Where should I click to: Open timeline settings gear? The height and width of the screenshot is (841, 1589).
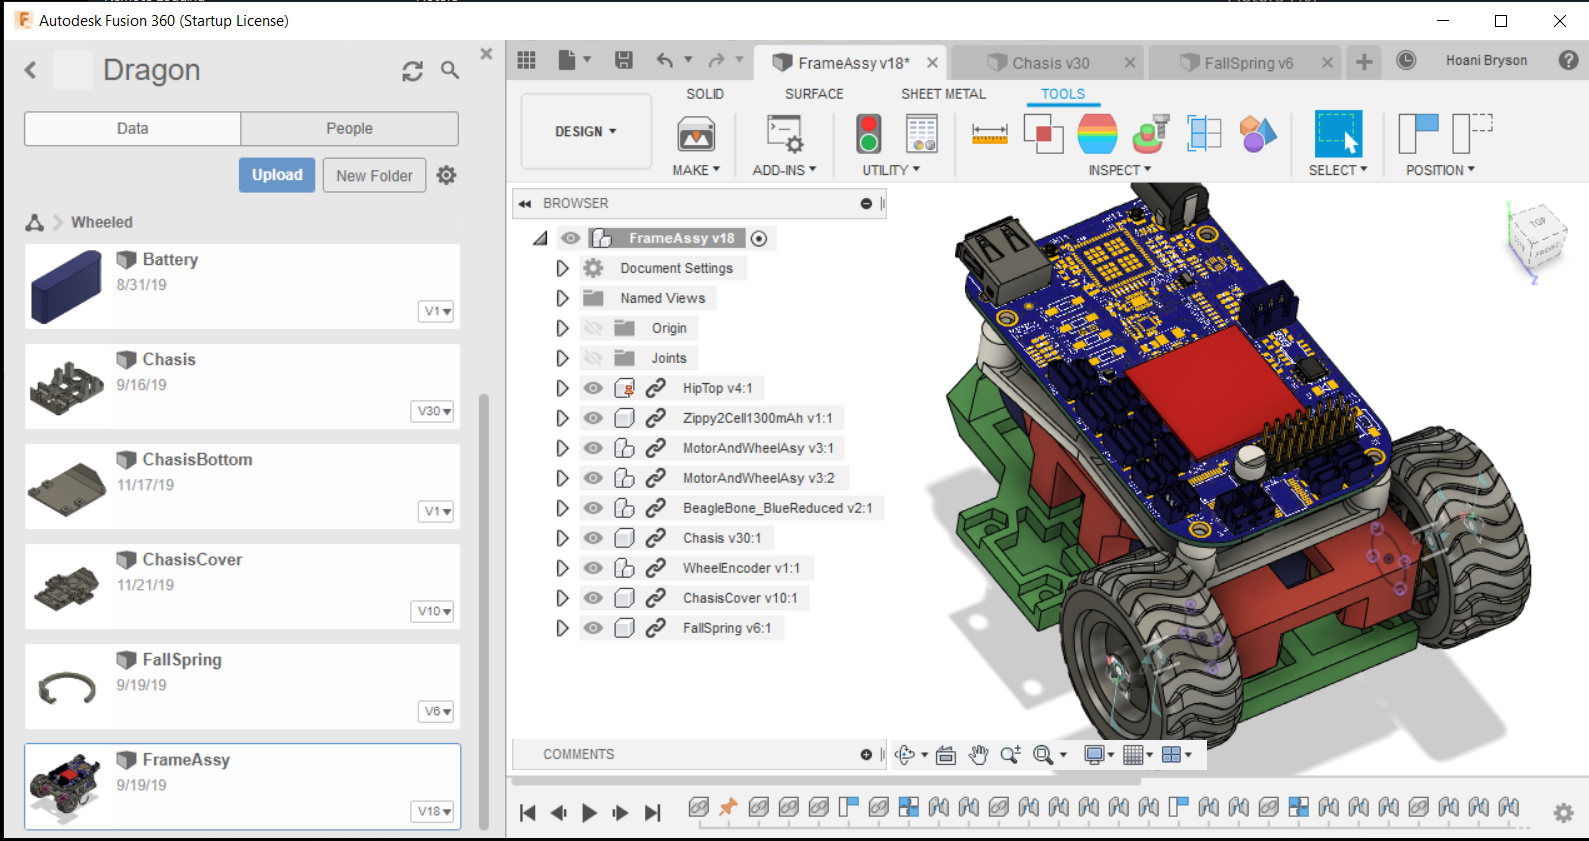[1564, 813]
